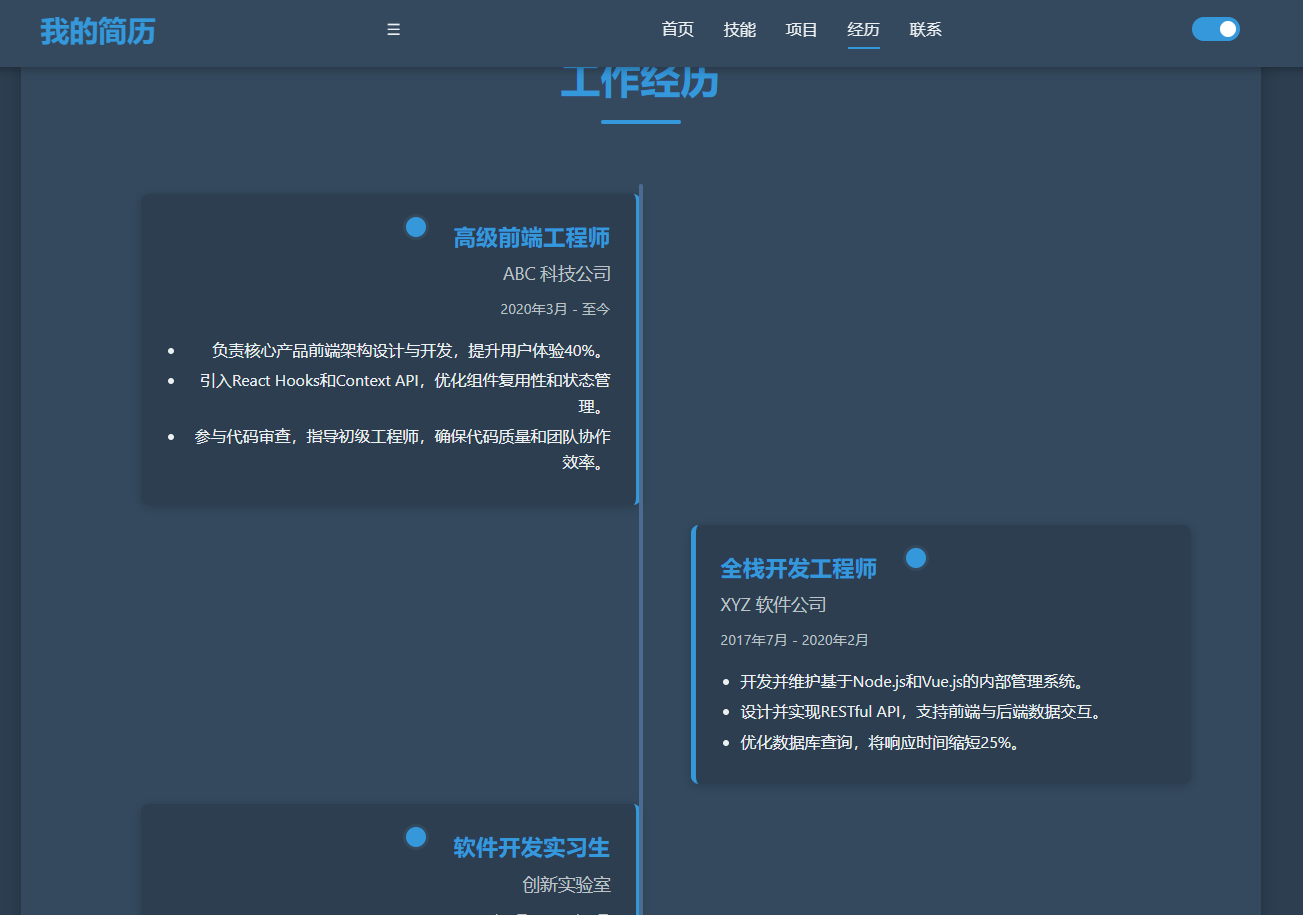Open the hamburger menu icon
The image size is (1303, 915).
(394, 30)
